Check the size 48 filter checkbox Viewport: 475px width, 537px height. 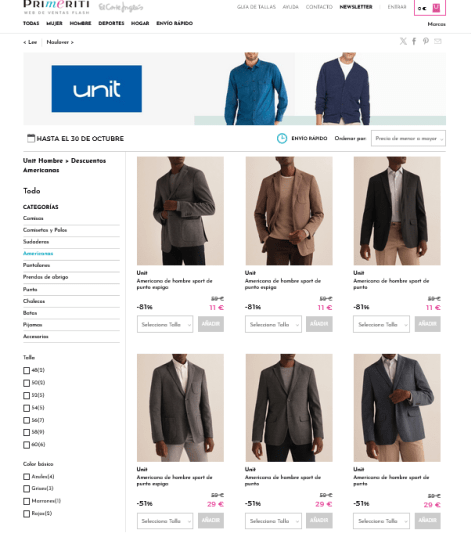(26, 373)
